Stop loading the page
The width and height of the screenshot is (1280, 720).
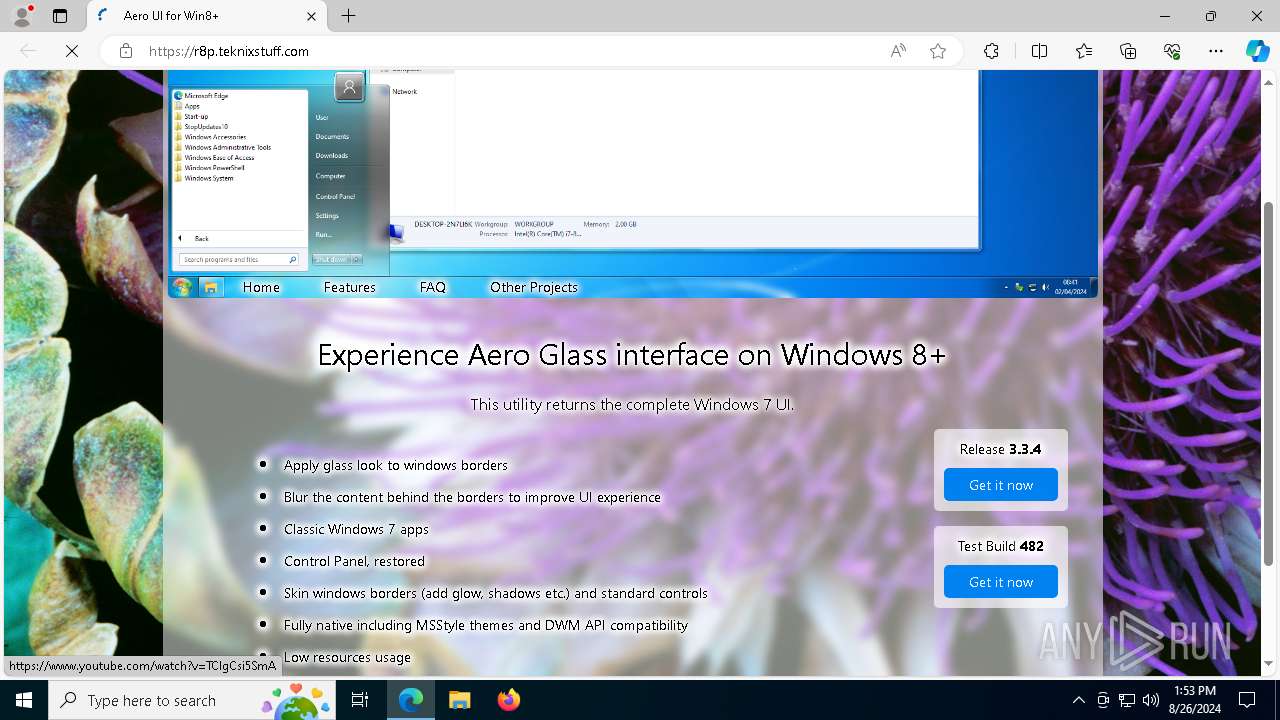pos(72,51)
